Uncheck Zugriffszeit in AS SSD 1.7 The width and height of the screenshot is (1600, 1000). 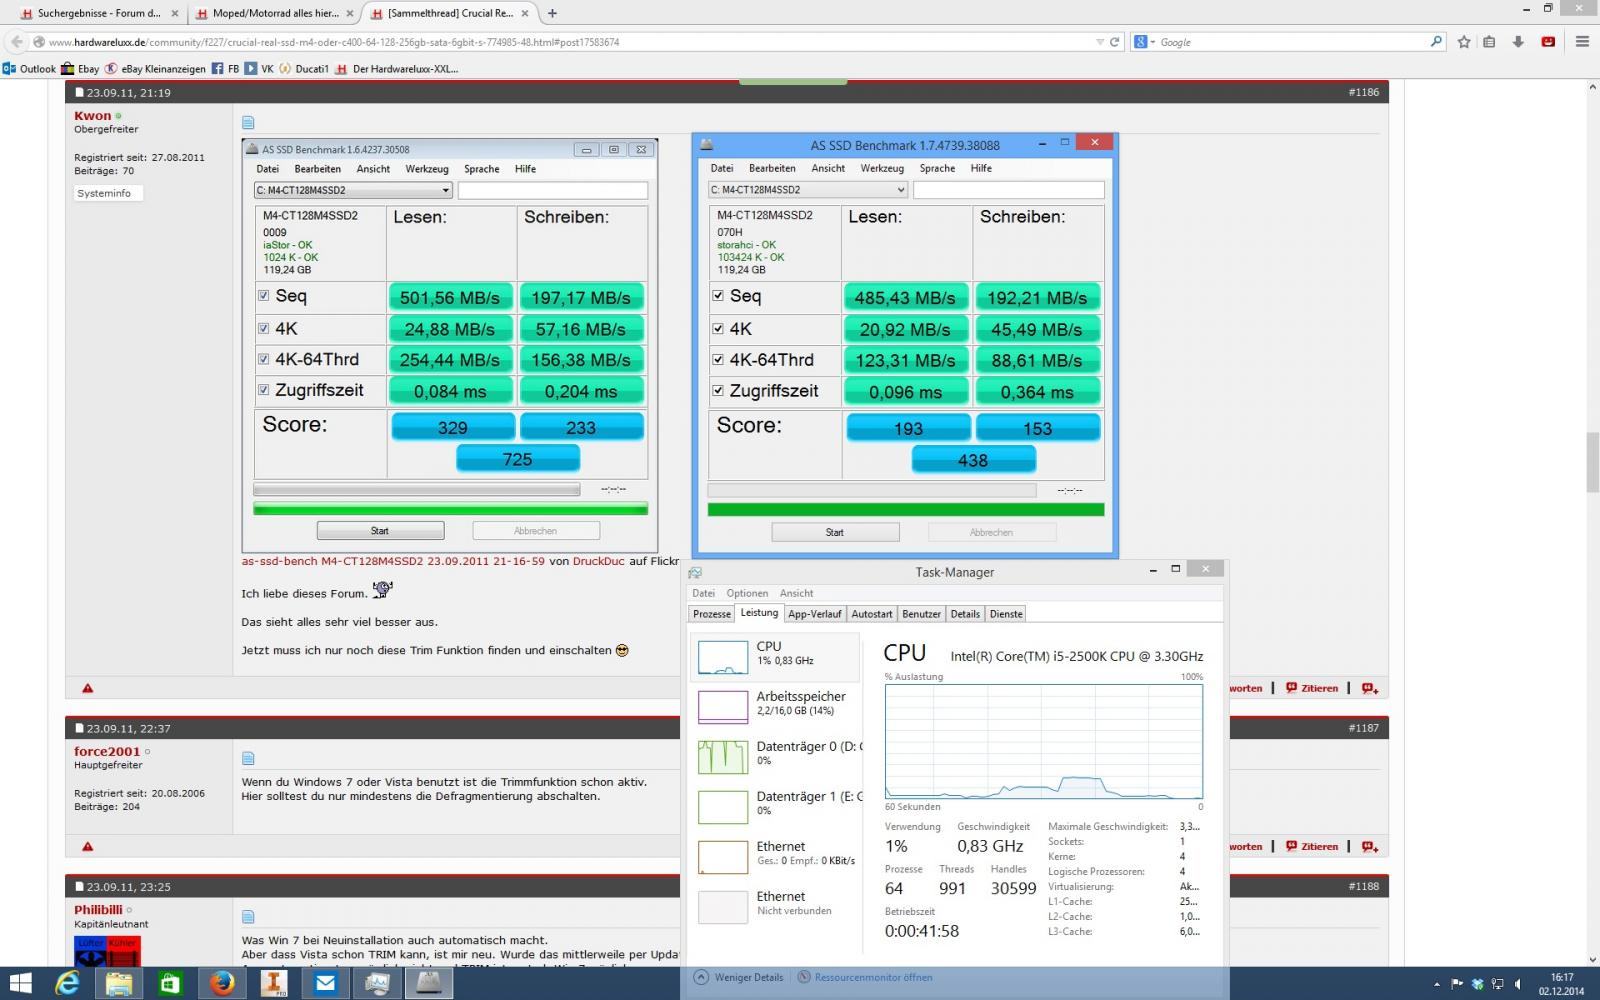point(718,390)
